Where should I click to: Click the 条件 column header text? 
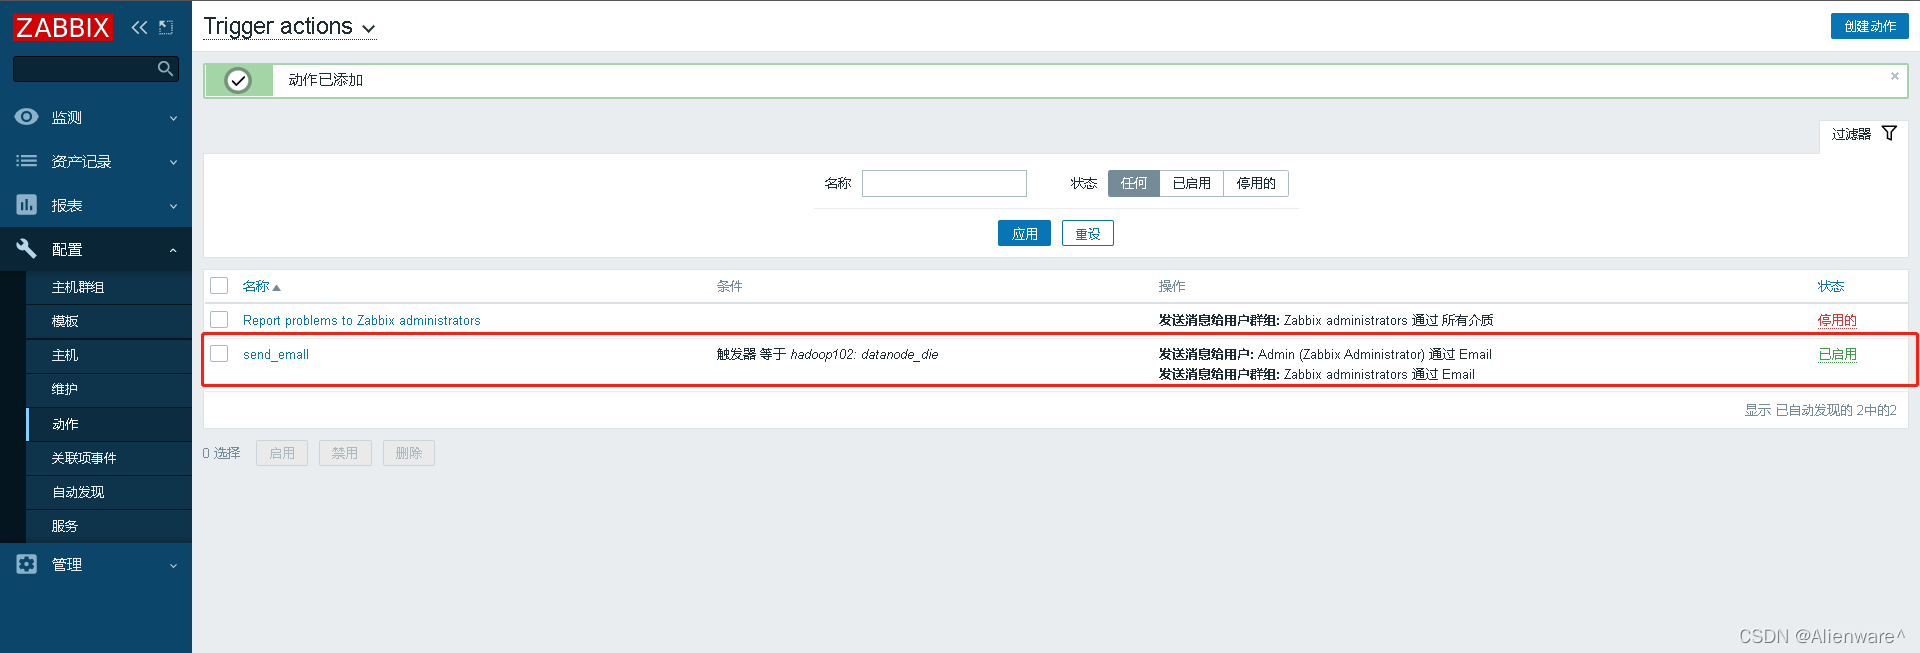[729, 286]
